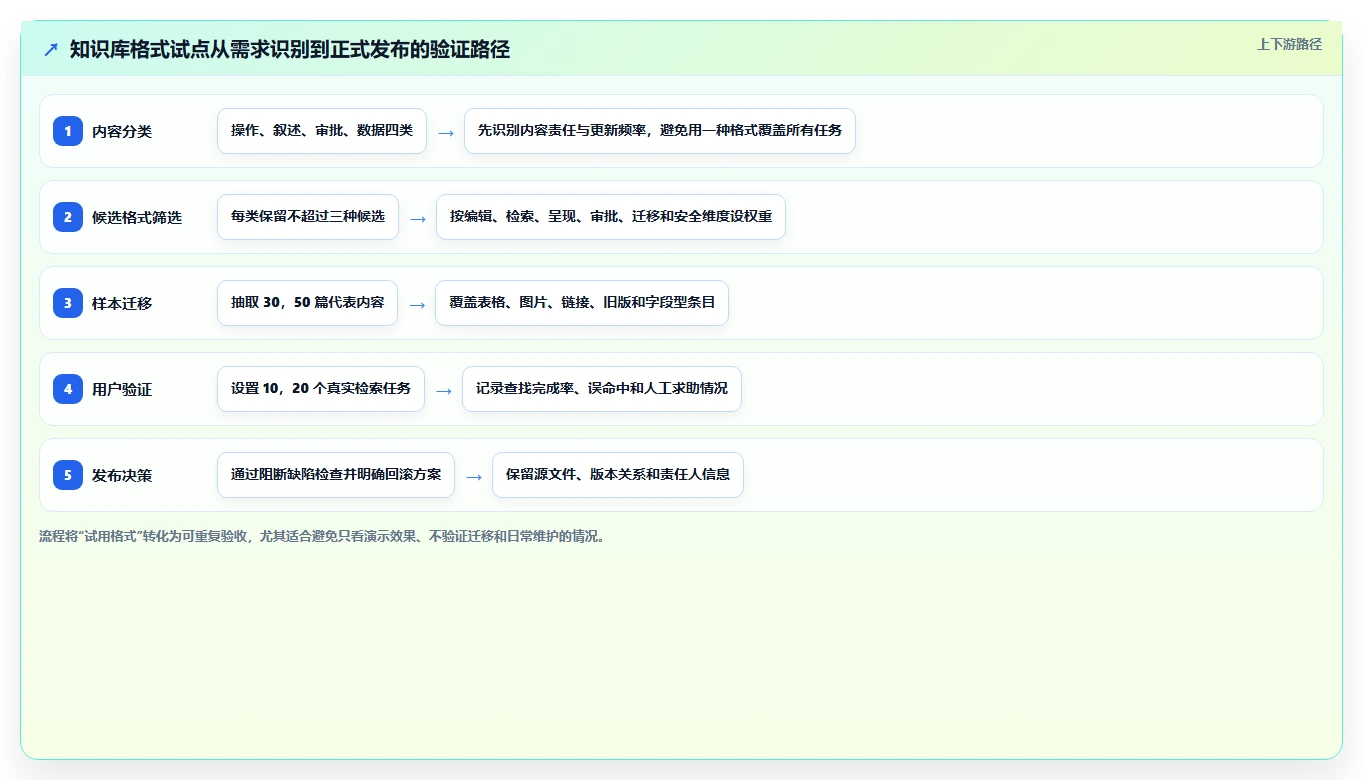Click the 设置 10，20 个真实检索任务 box
This screenshot has width=1363, height=780.
[x=321, y=389]
